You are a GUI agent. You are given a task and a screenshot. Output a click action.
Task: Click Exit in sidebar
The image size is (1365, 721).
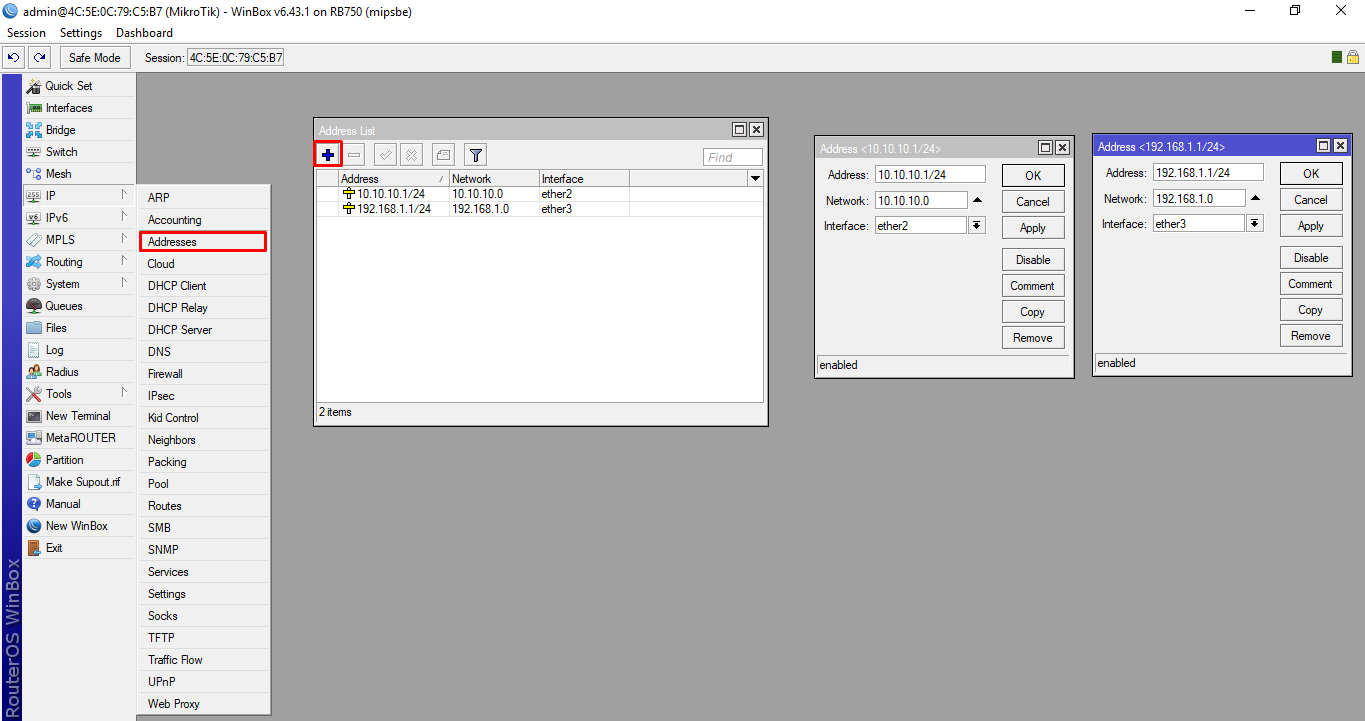[x=79, y=548]
